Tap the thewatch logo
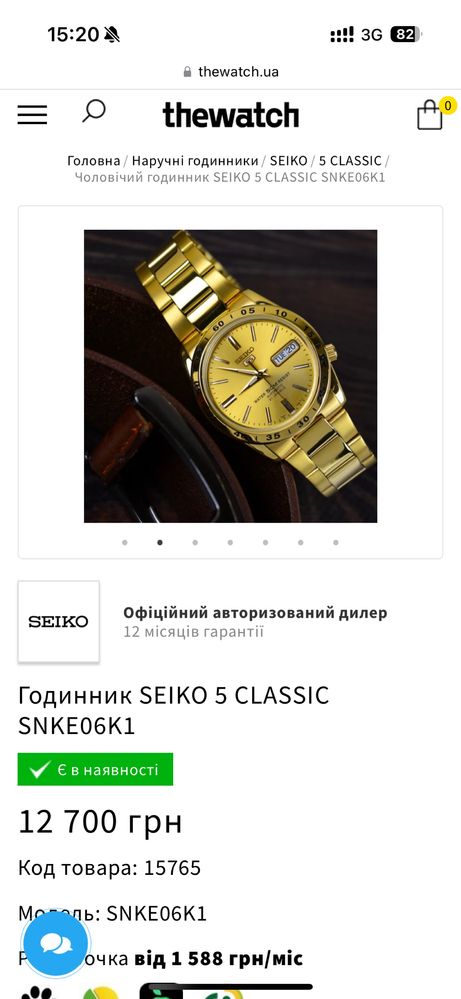The image size is (461, 999). pyautogui.click(x=230, y=115)
